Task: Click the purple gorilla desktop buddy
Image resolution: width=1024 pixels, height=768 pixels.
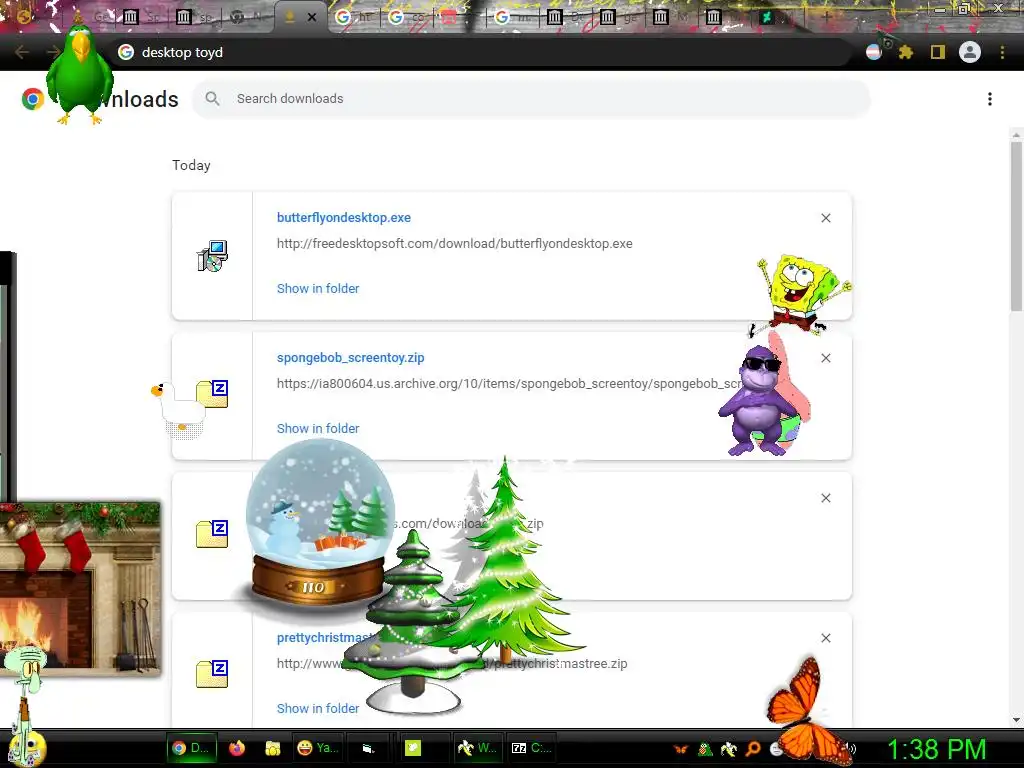Action: coord(758,400)
